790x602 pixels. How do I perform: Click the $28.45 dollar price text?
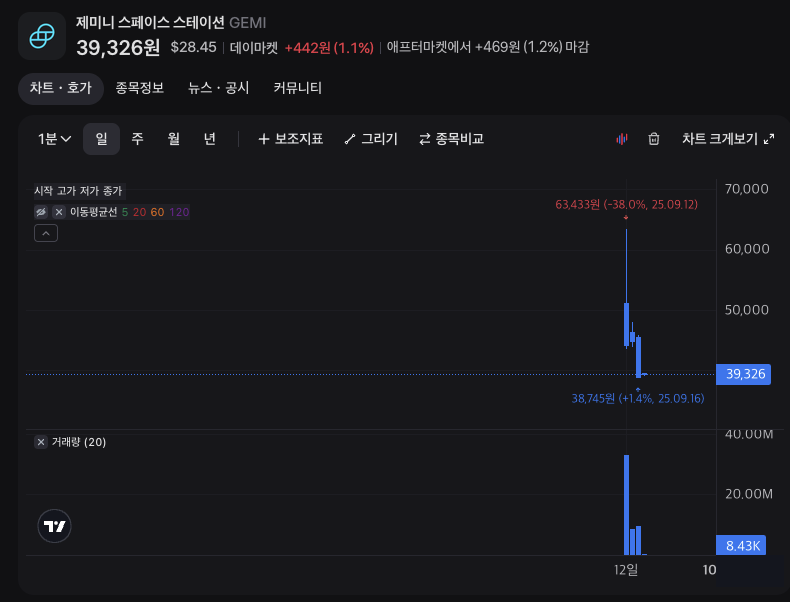click(193, 47)
